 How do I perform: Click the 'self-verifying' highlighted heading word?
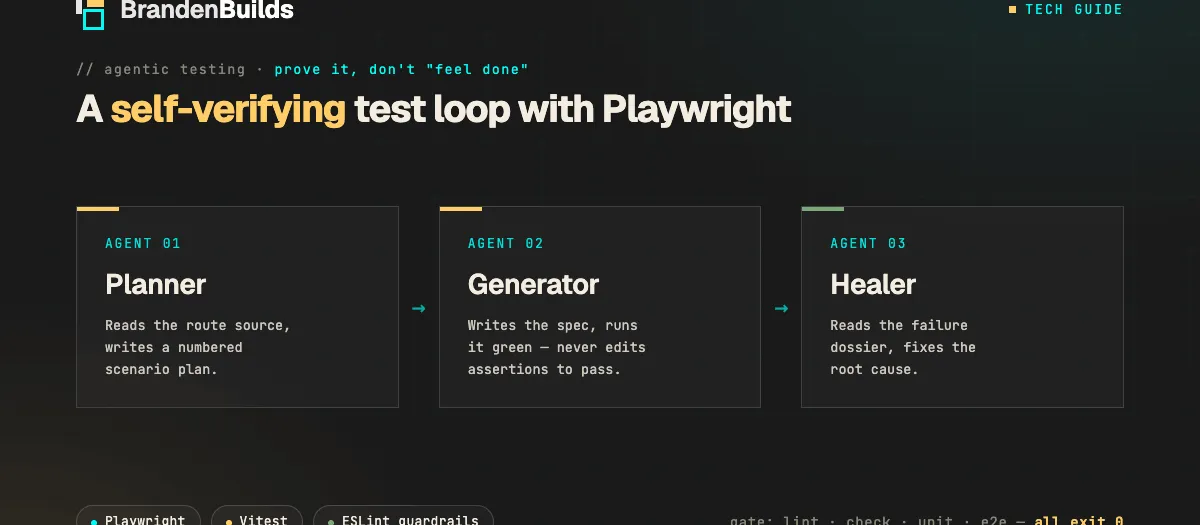pos(228,109)
